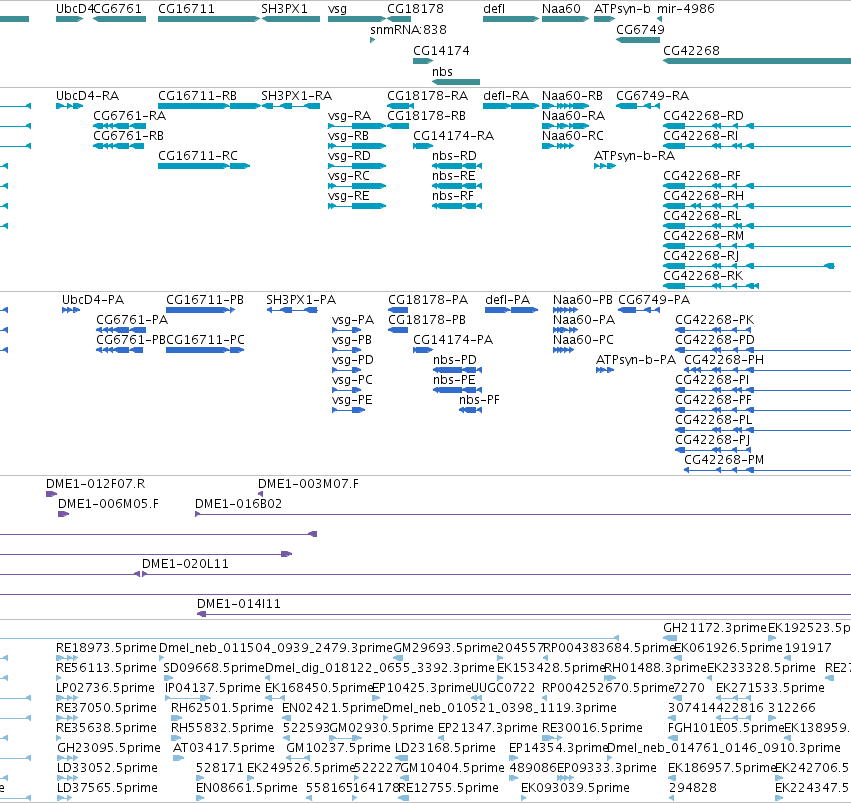This screenshot has height=803, width=851.
Task: Select the CG16711-RB transcript label
Action: [198, 96]
